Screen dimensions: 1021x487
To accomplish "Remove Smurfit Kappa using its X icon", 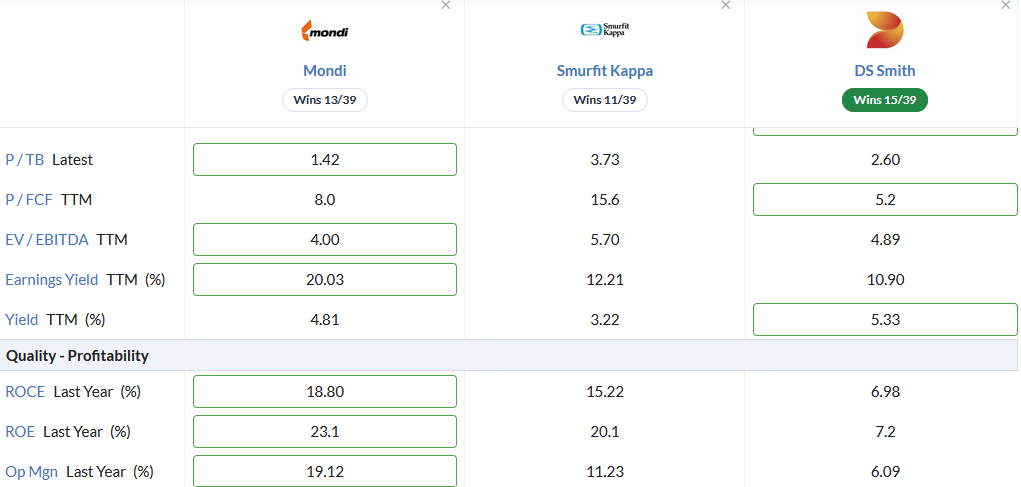I will 725,5.
